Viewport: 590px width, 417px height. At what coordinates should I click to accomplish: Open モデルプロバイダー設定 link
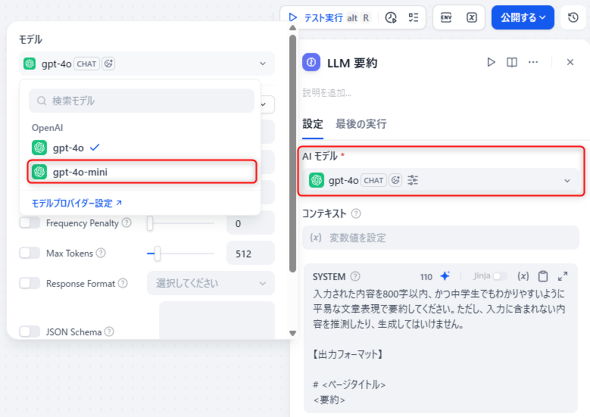point(77,203)
